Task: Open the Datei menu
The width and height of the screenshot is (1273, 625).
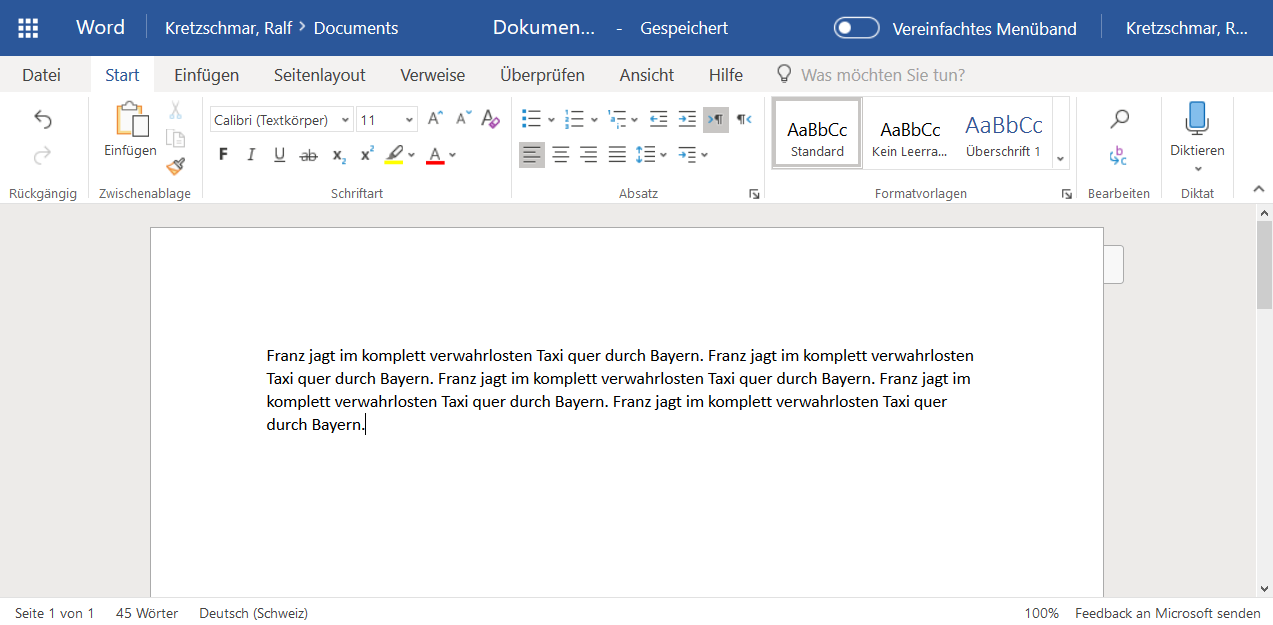Action: point(41,75)
